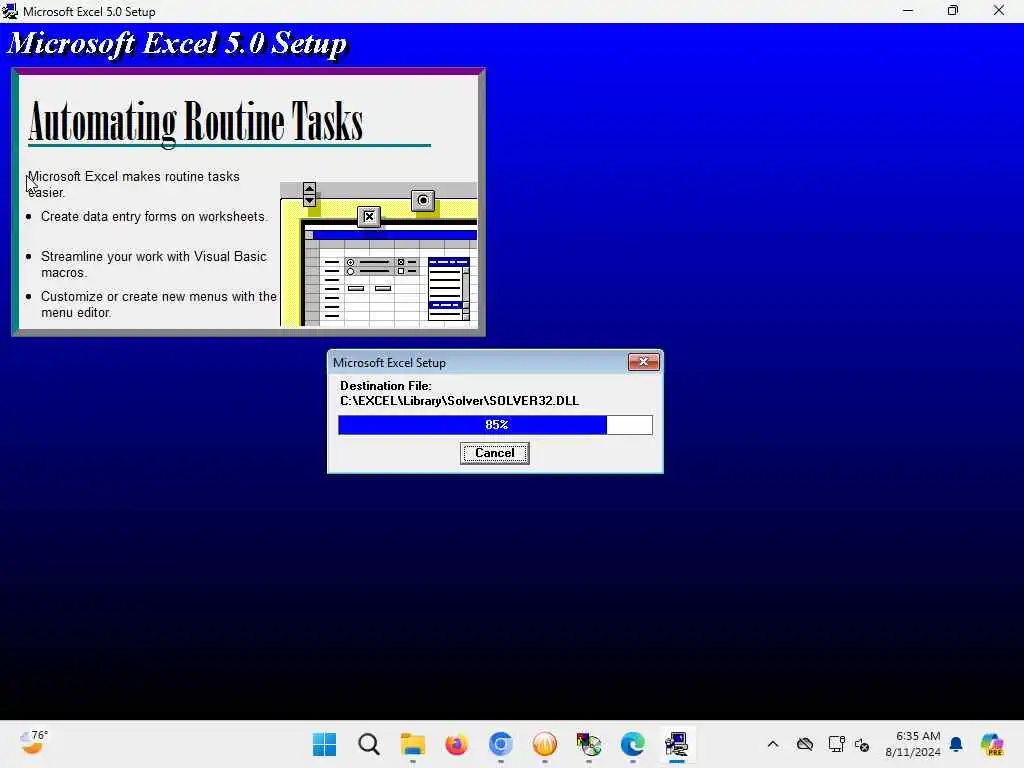The image size is (1024, 768).
Task: Click the 'Microsoft Excel 5.0 Setup' banner title
Action: pyautogui.click(x=177, y=44)
